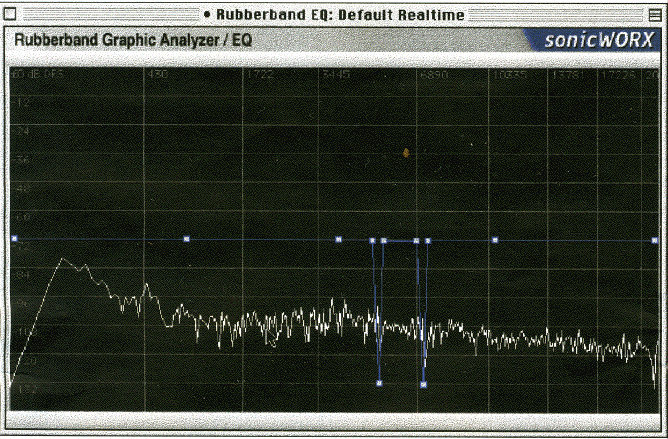Screen dimensions: 668x439
Task: Click the 3445 frequency label
Action: click(x=336, y=75)
